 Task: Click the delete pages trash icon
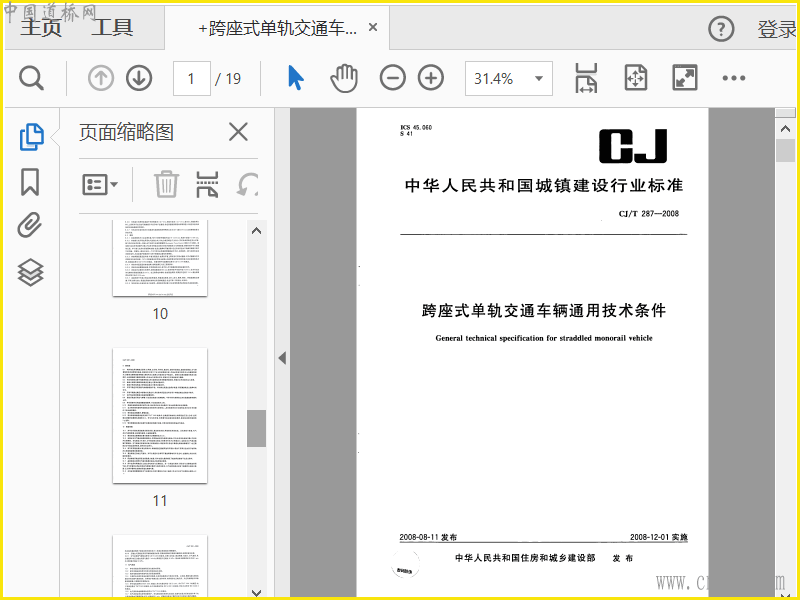pyautogui.click(x=166, y=184)
